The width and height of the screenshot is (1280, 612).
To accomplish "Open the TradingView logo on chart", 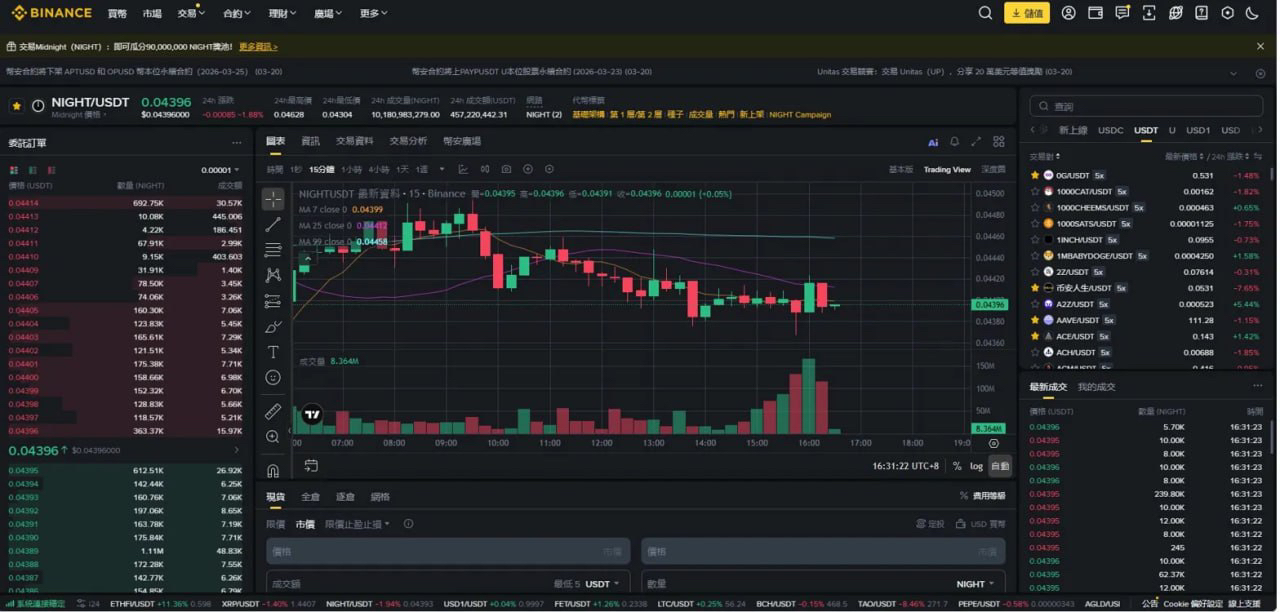I will coord(312,414).
